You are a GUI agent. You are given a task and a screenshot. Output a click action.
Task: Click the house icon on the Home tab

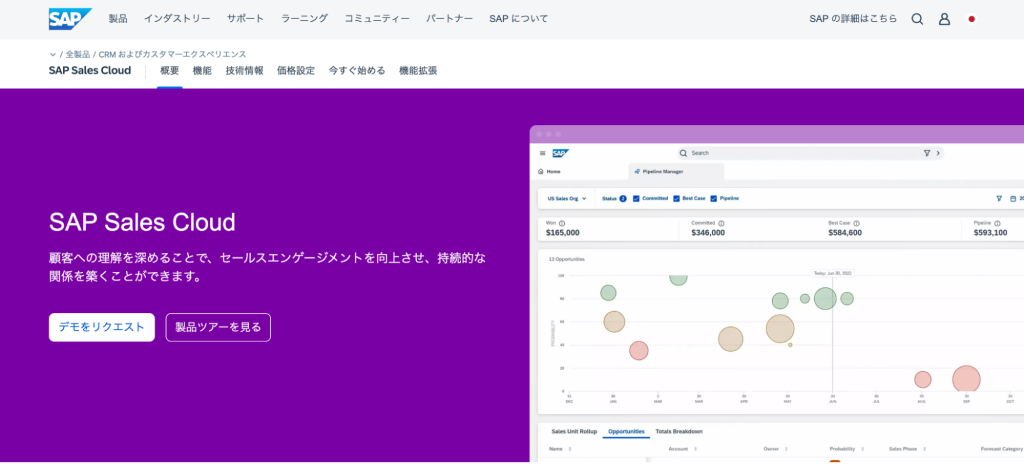coord(541,171)
